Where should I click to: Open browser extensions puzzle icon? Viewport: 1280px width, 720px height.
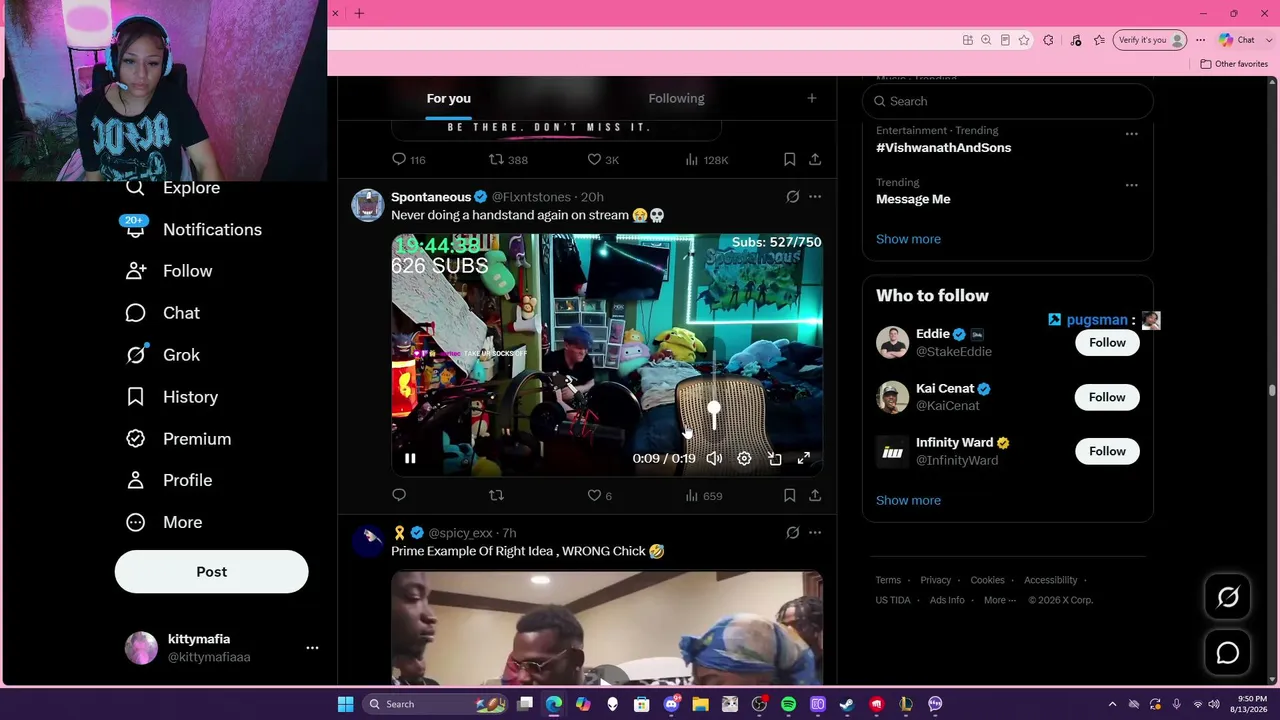(x=1048, y=40)
